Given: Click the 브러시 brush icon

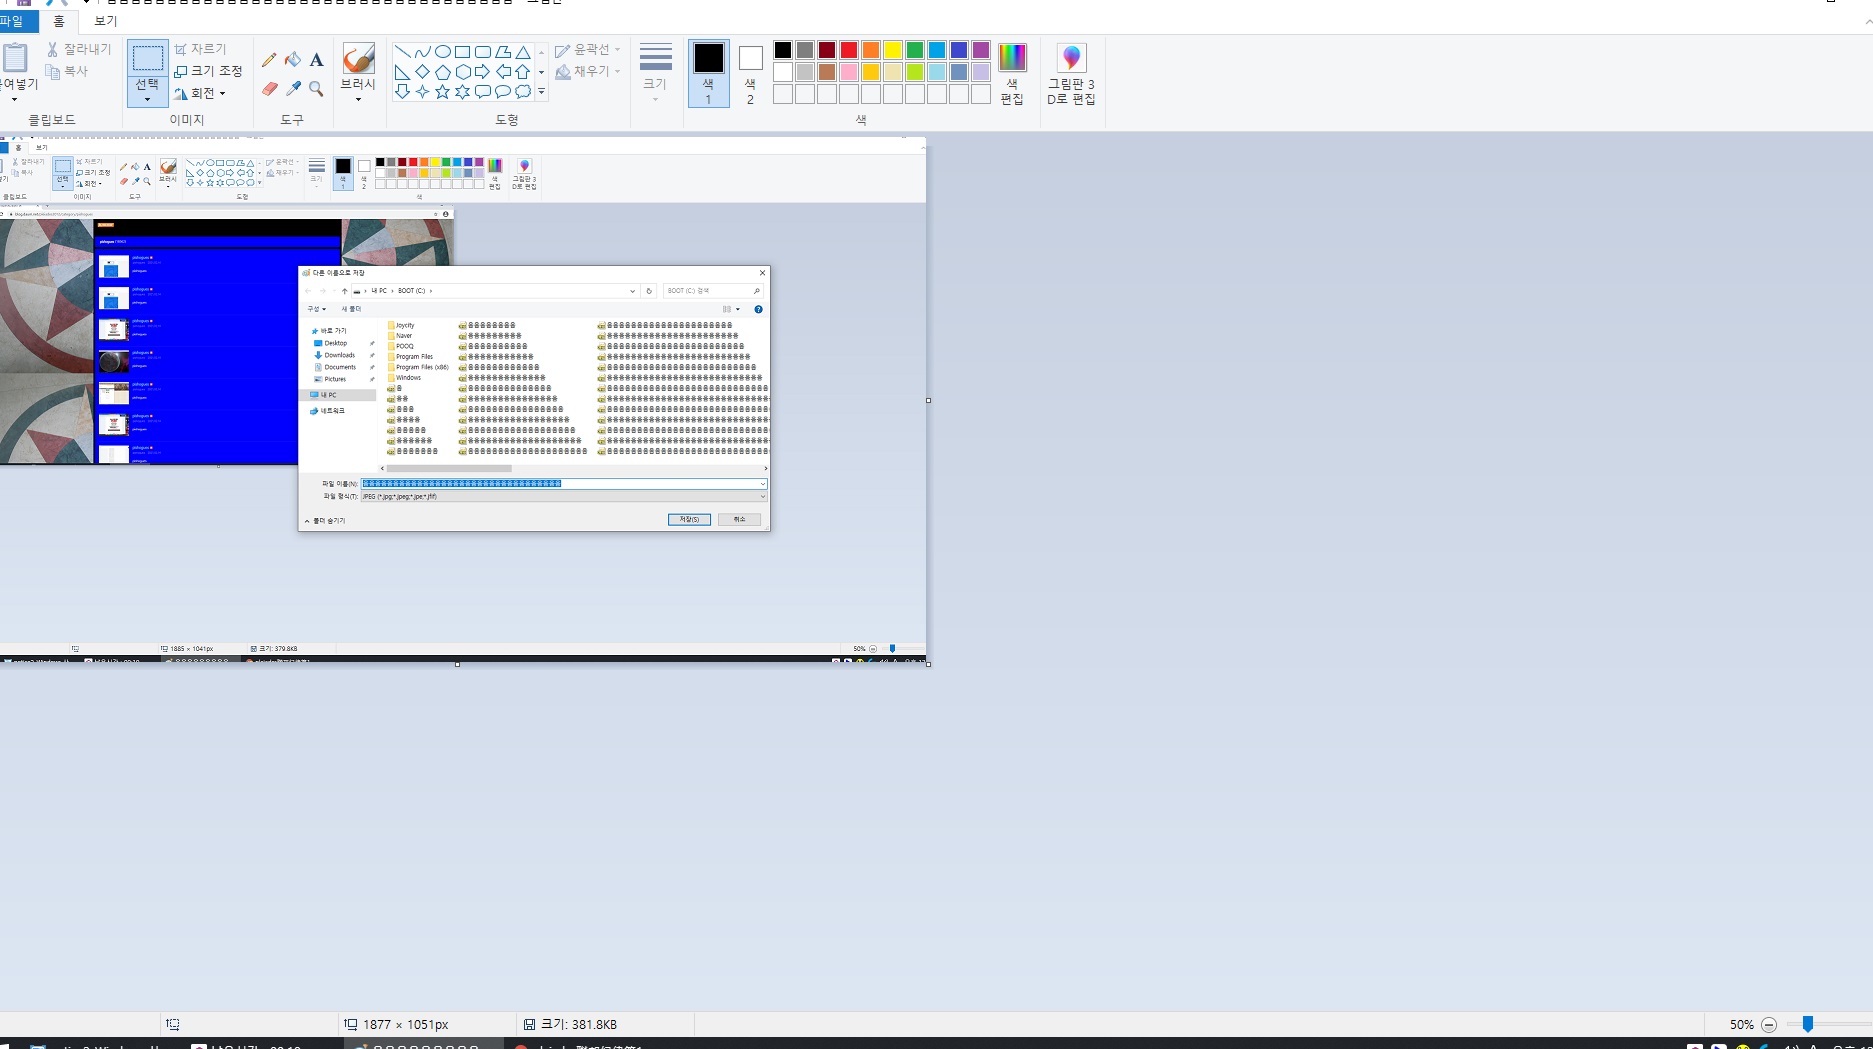Looking at the screenshot, I should click(x=358, y=58).
